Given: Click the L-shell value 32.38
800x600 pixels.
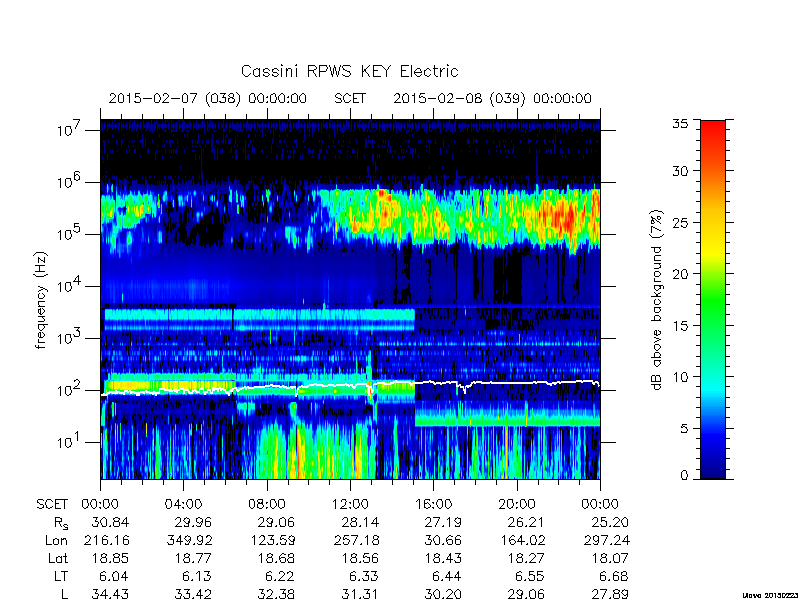Looking at the screenshot, I should coord(277,594).
